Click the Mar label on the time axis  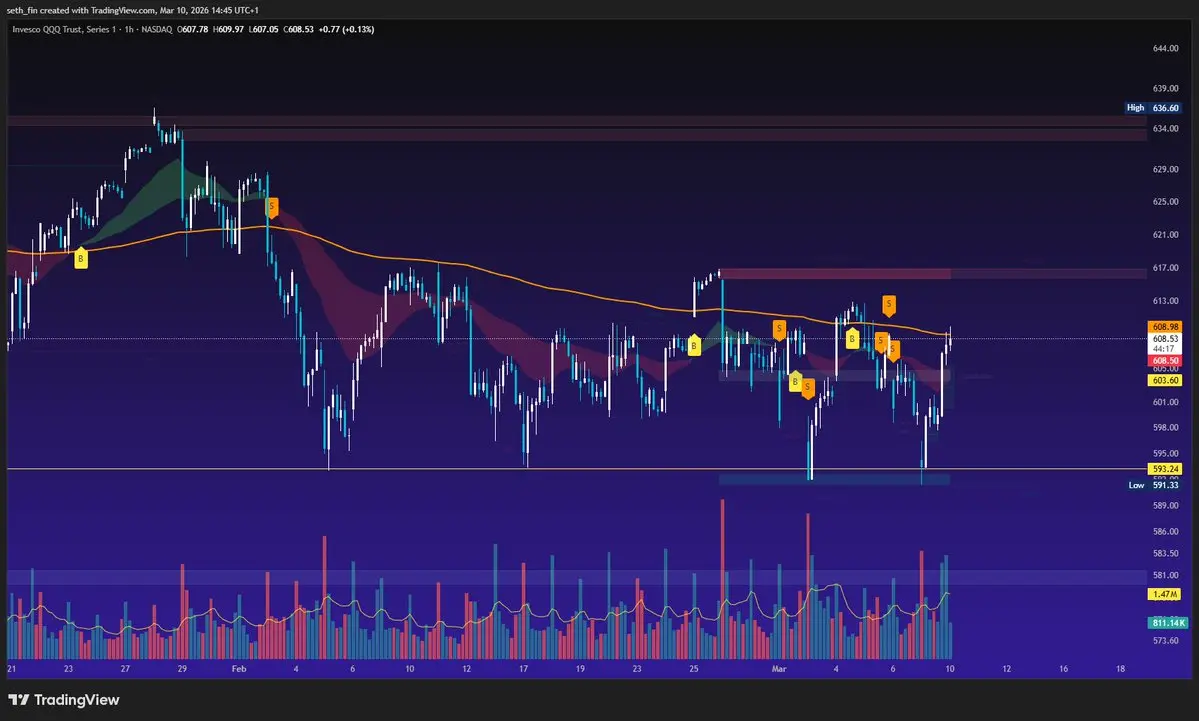tap(778, 669)
